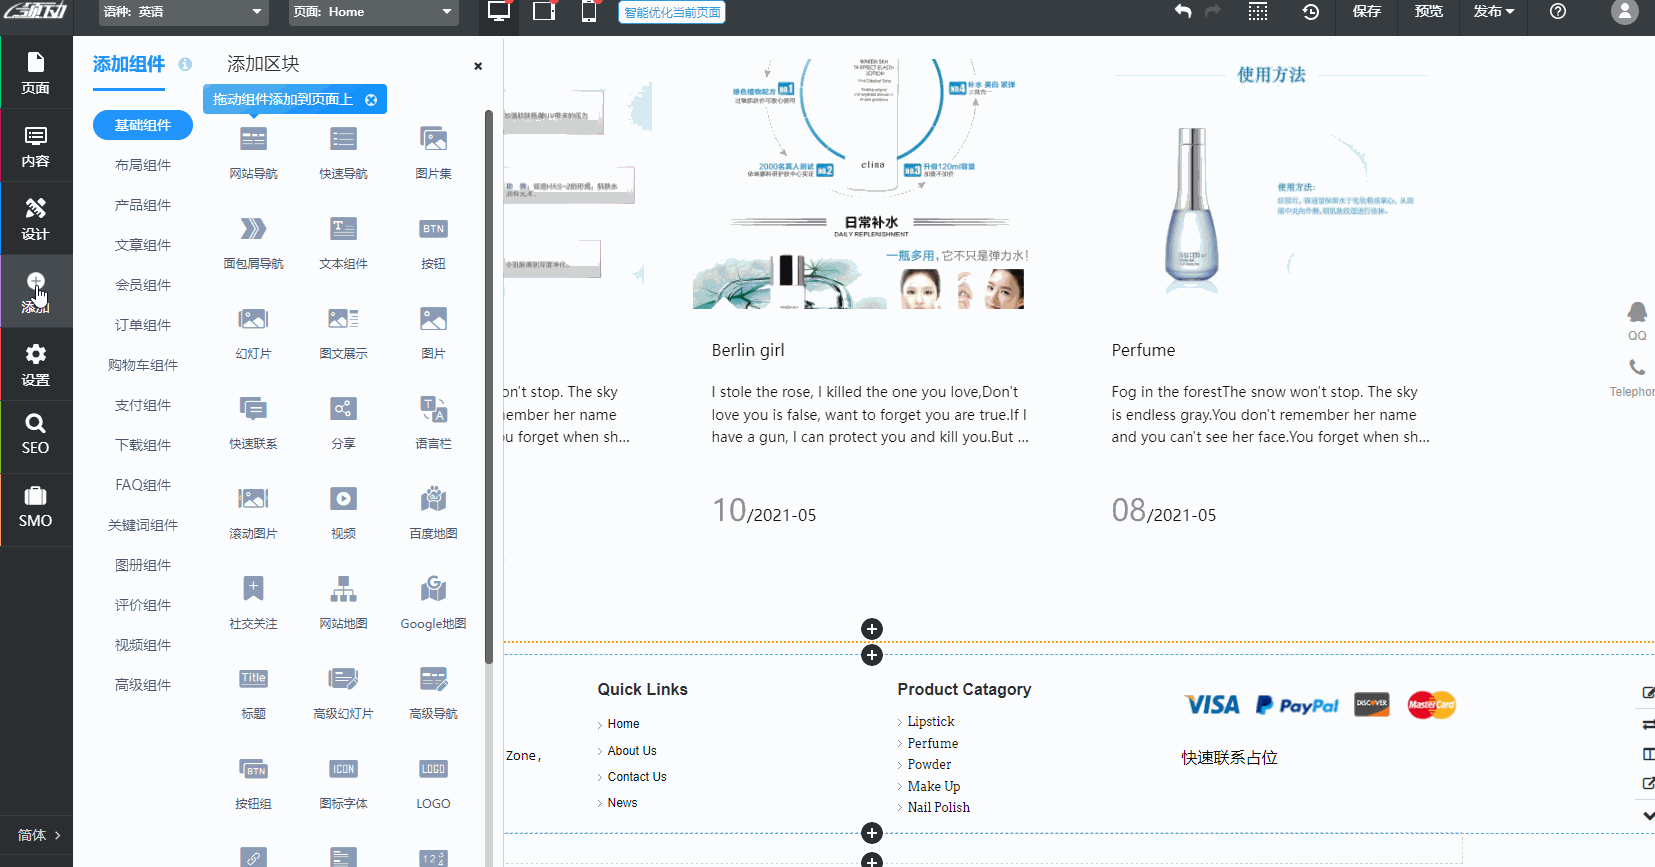Open the 页面 Home page dropdown
The width and height of the screenshot is (1655, 867).
pyautogui.click(x=373, y=12)
